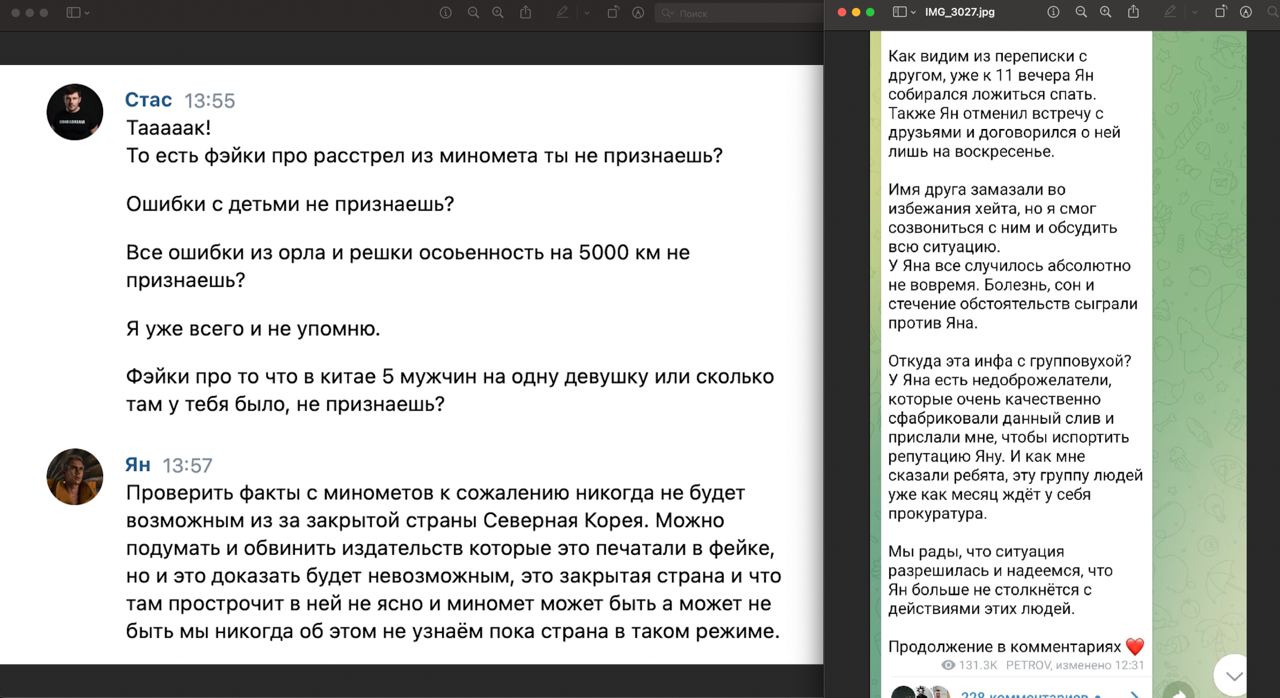Select highlight pen in the left Preview window
This screenshot has width=1280, height=698.
(x=562, y=13)
